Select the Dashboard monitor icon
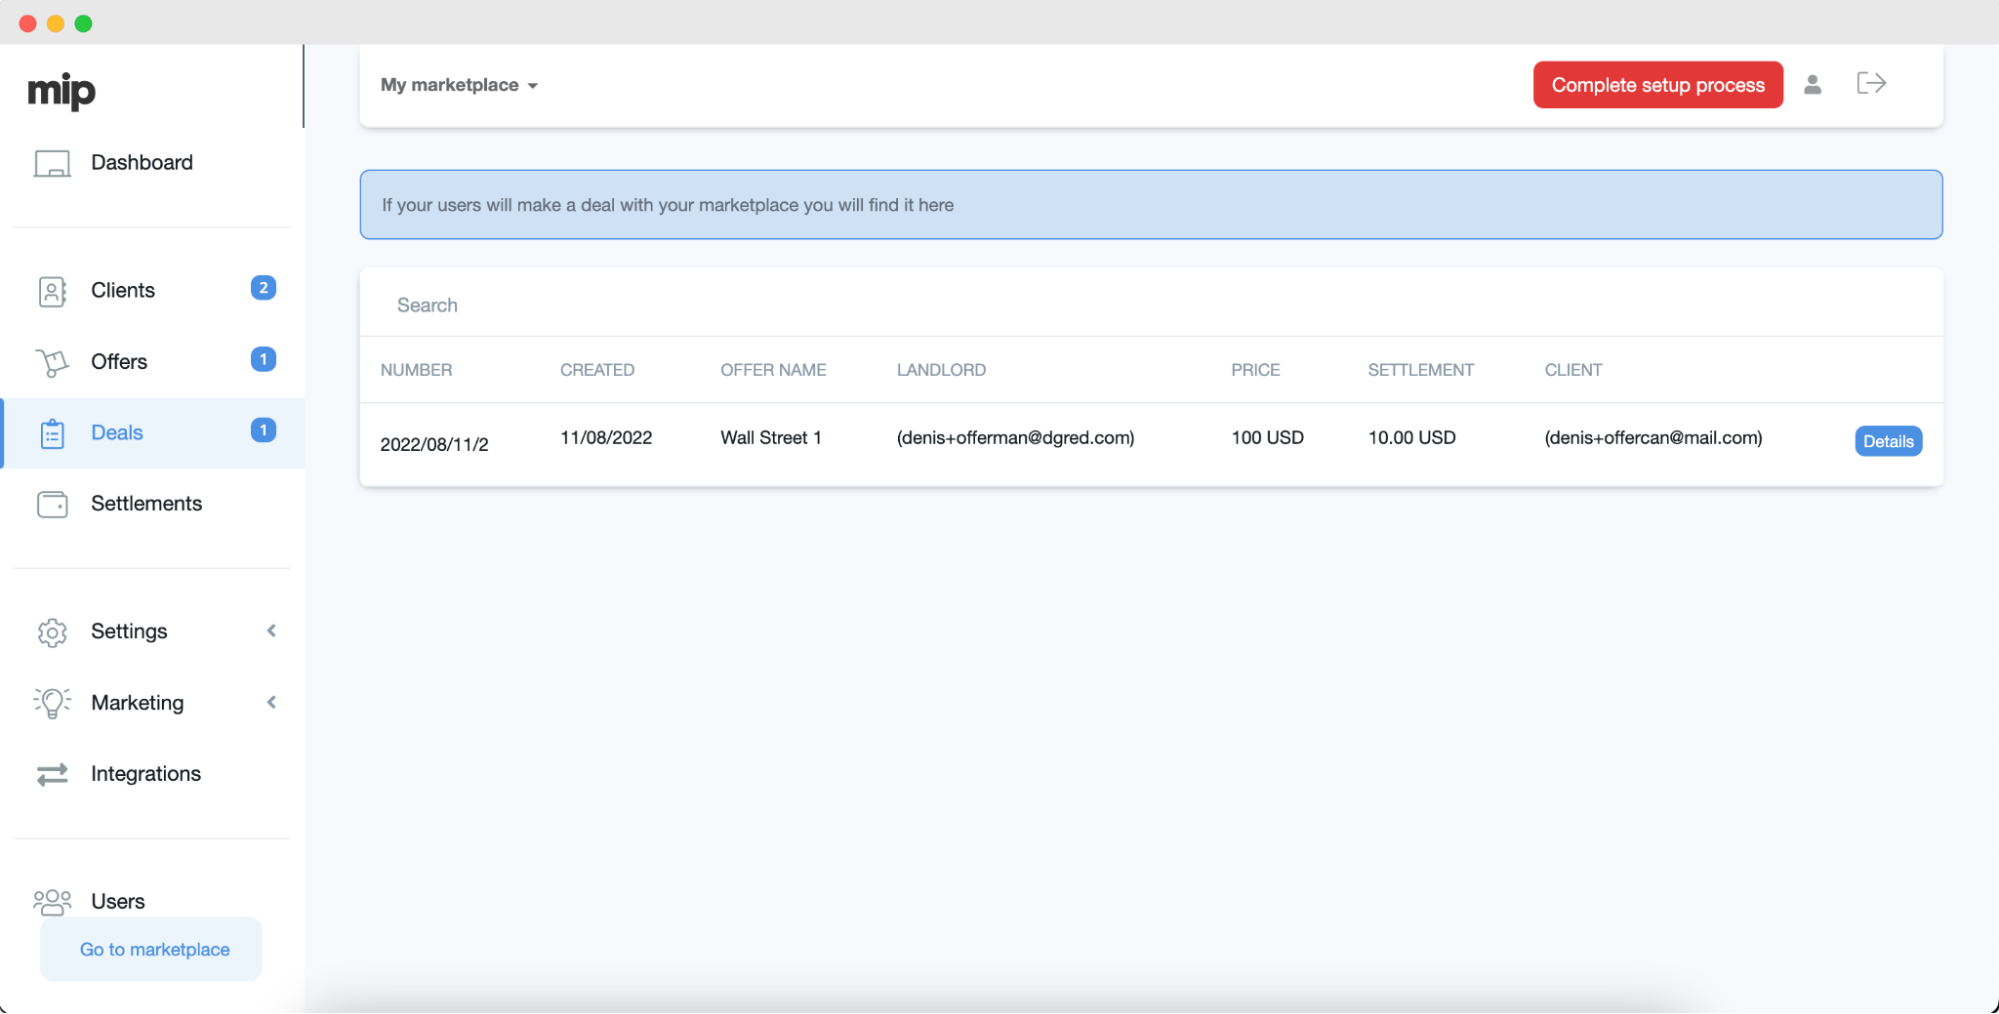 click(x=52, y=163)
